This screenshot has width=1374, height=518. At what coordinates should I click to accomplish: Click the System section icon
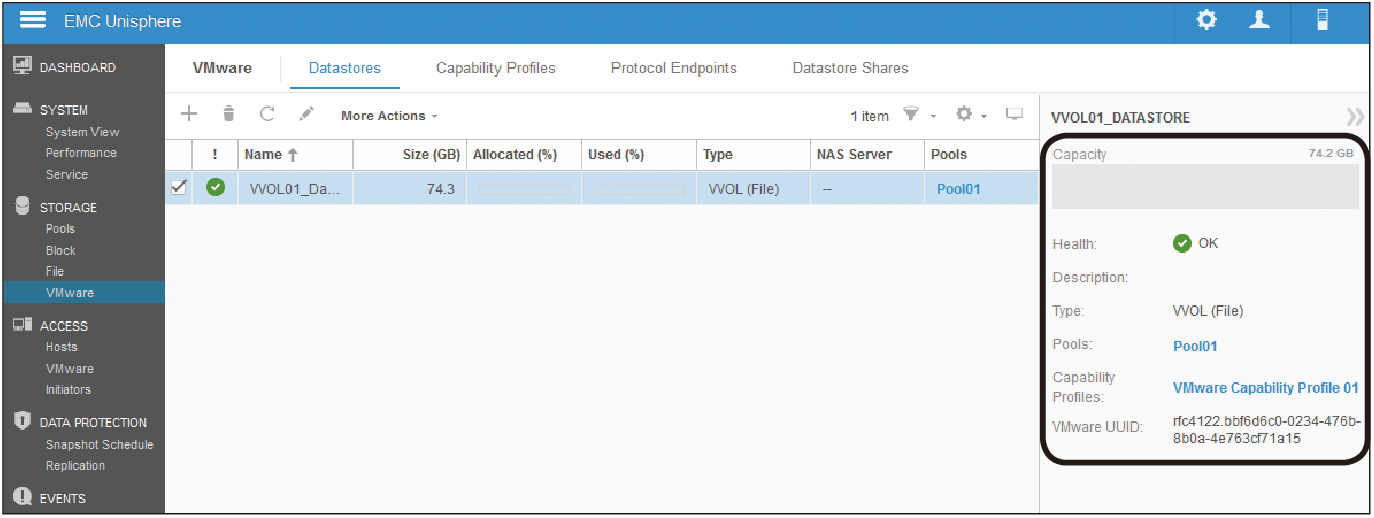pyautogui.click(x=21, y=109)
